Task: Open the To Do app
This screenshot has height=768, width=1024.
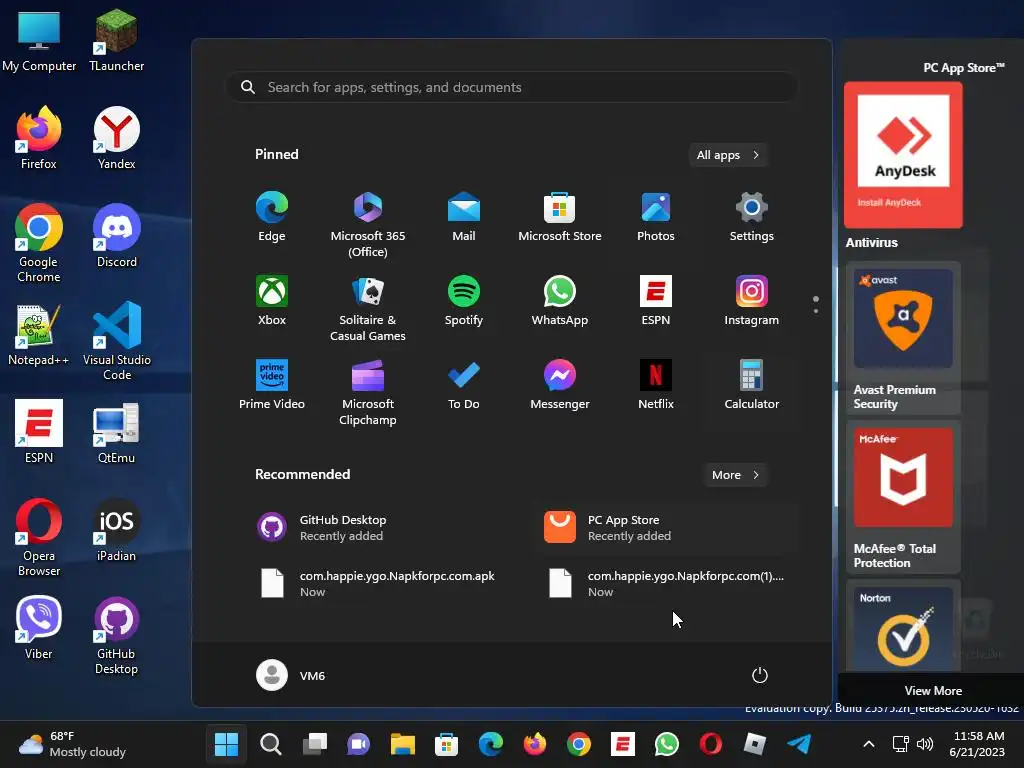Action: [x=464, y=385]
